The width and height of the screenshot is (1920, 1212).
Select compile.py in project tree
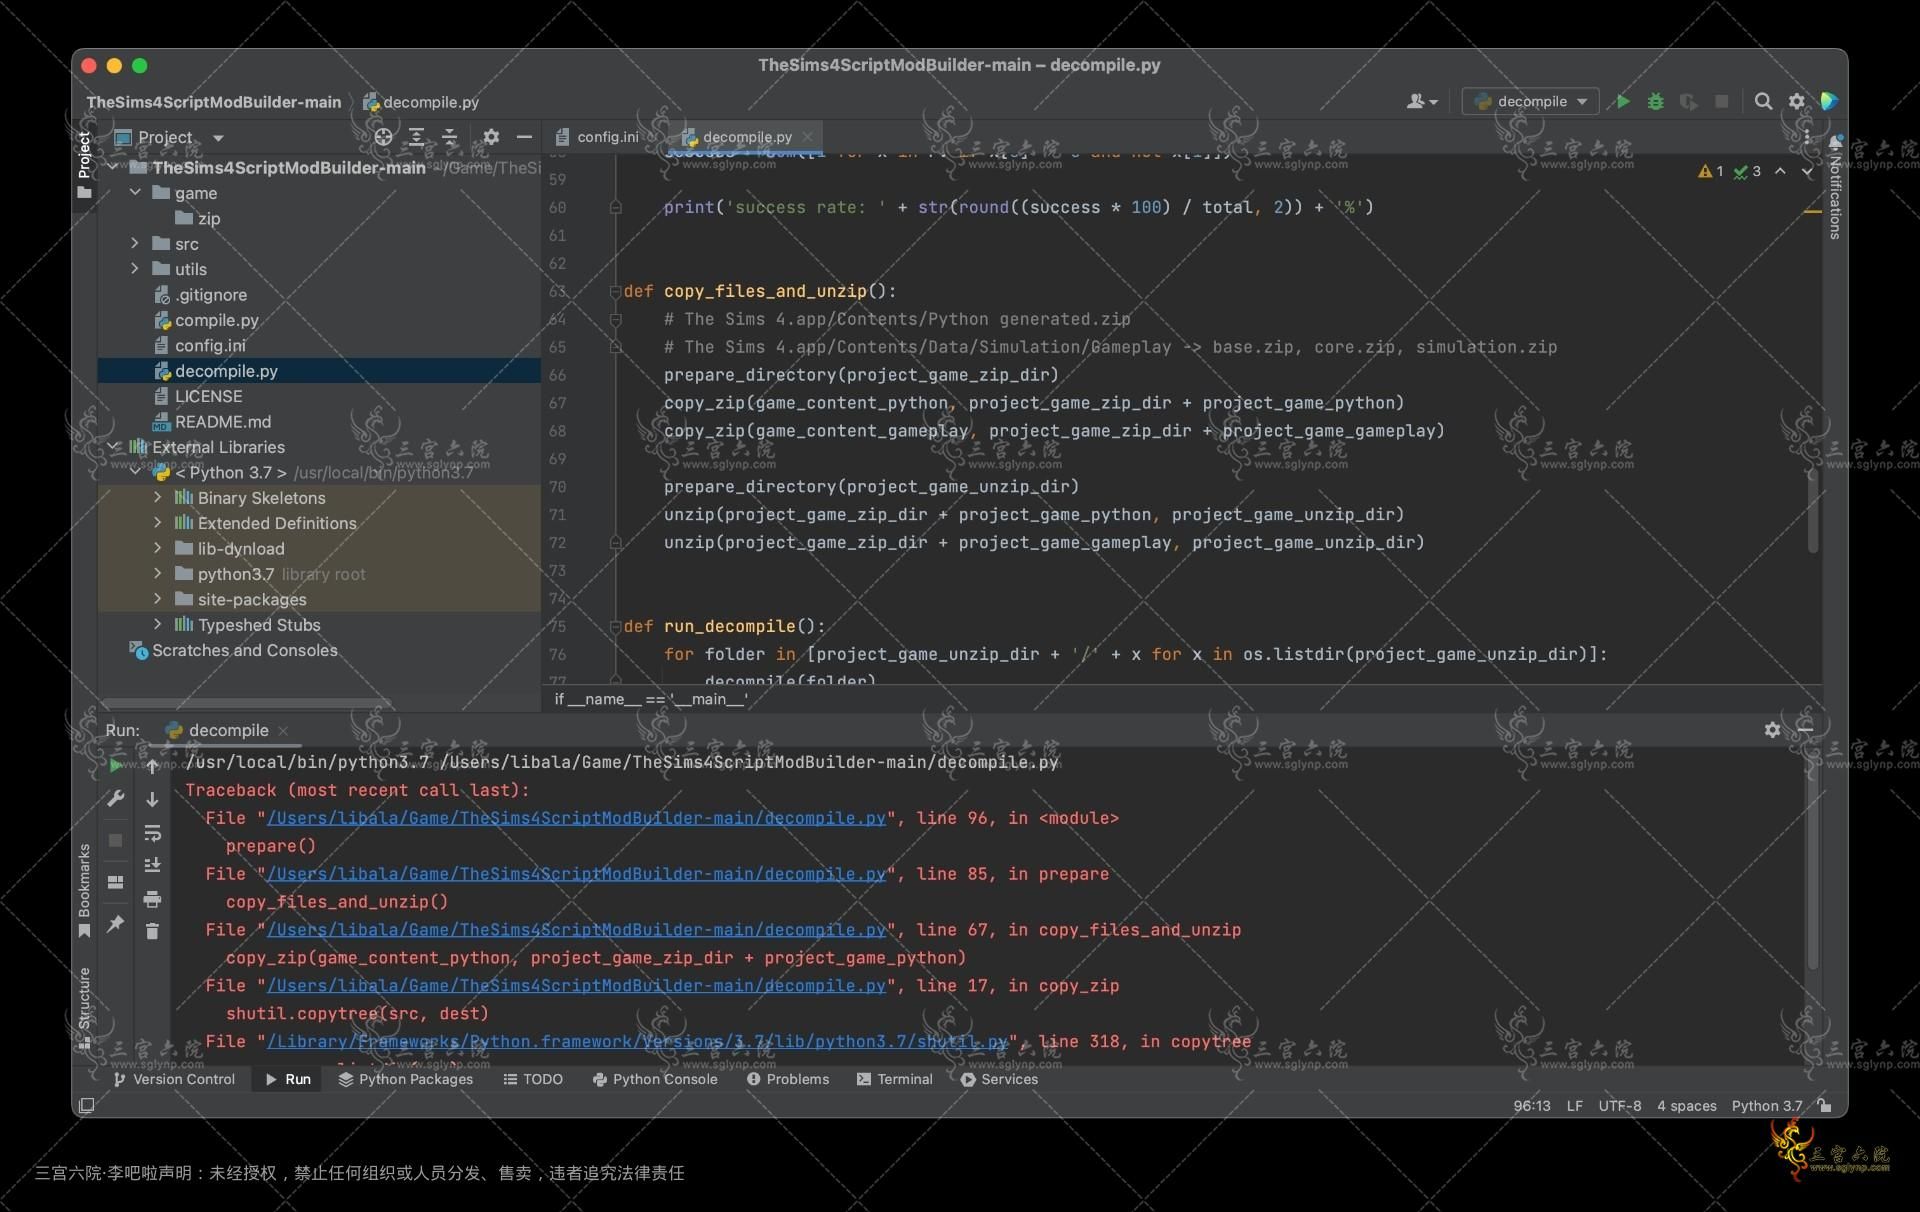click(216, 320)
